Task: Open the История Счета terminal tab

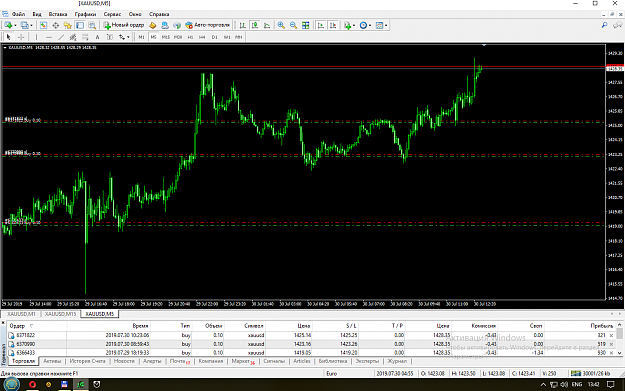Action: point(87,361)
